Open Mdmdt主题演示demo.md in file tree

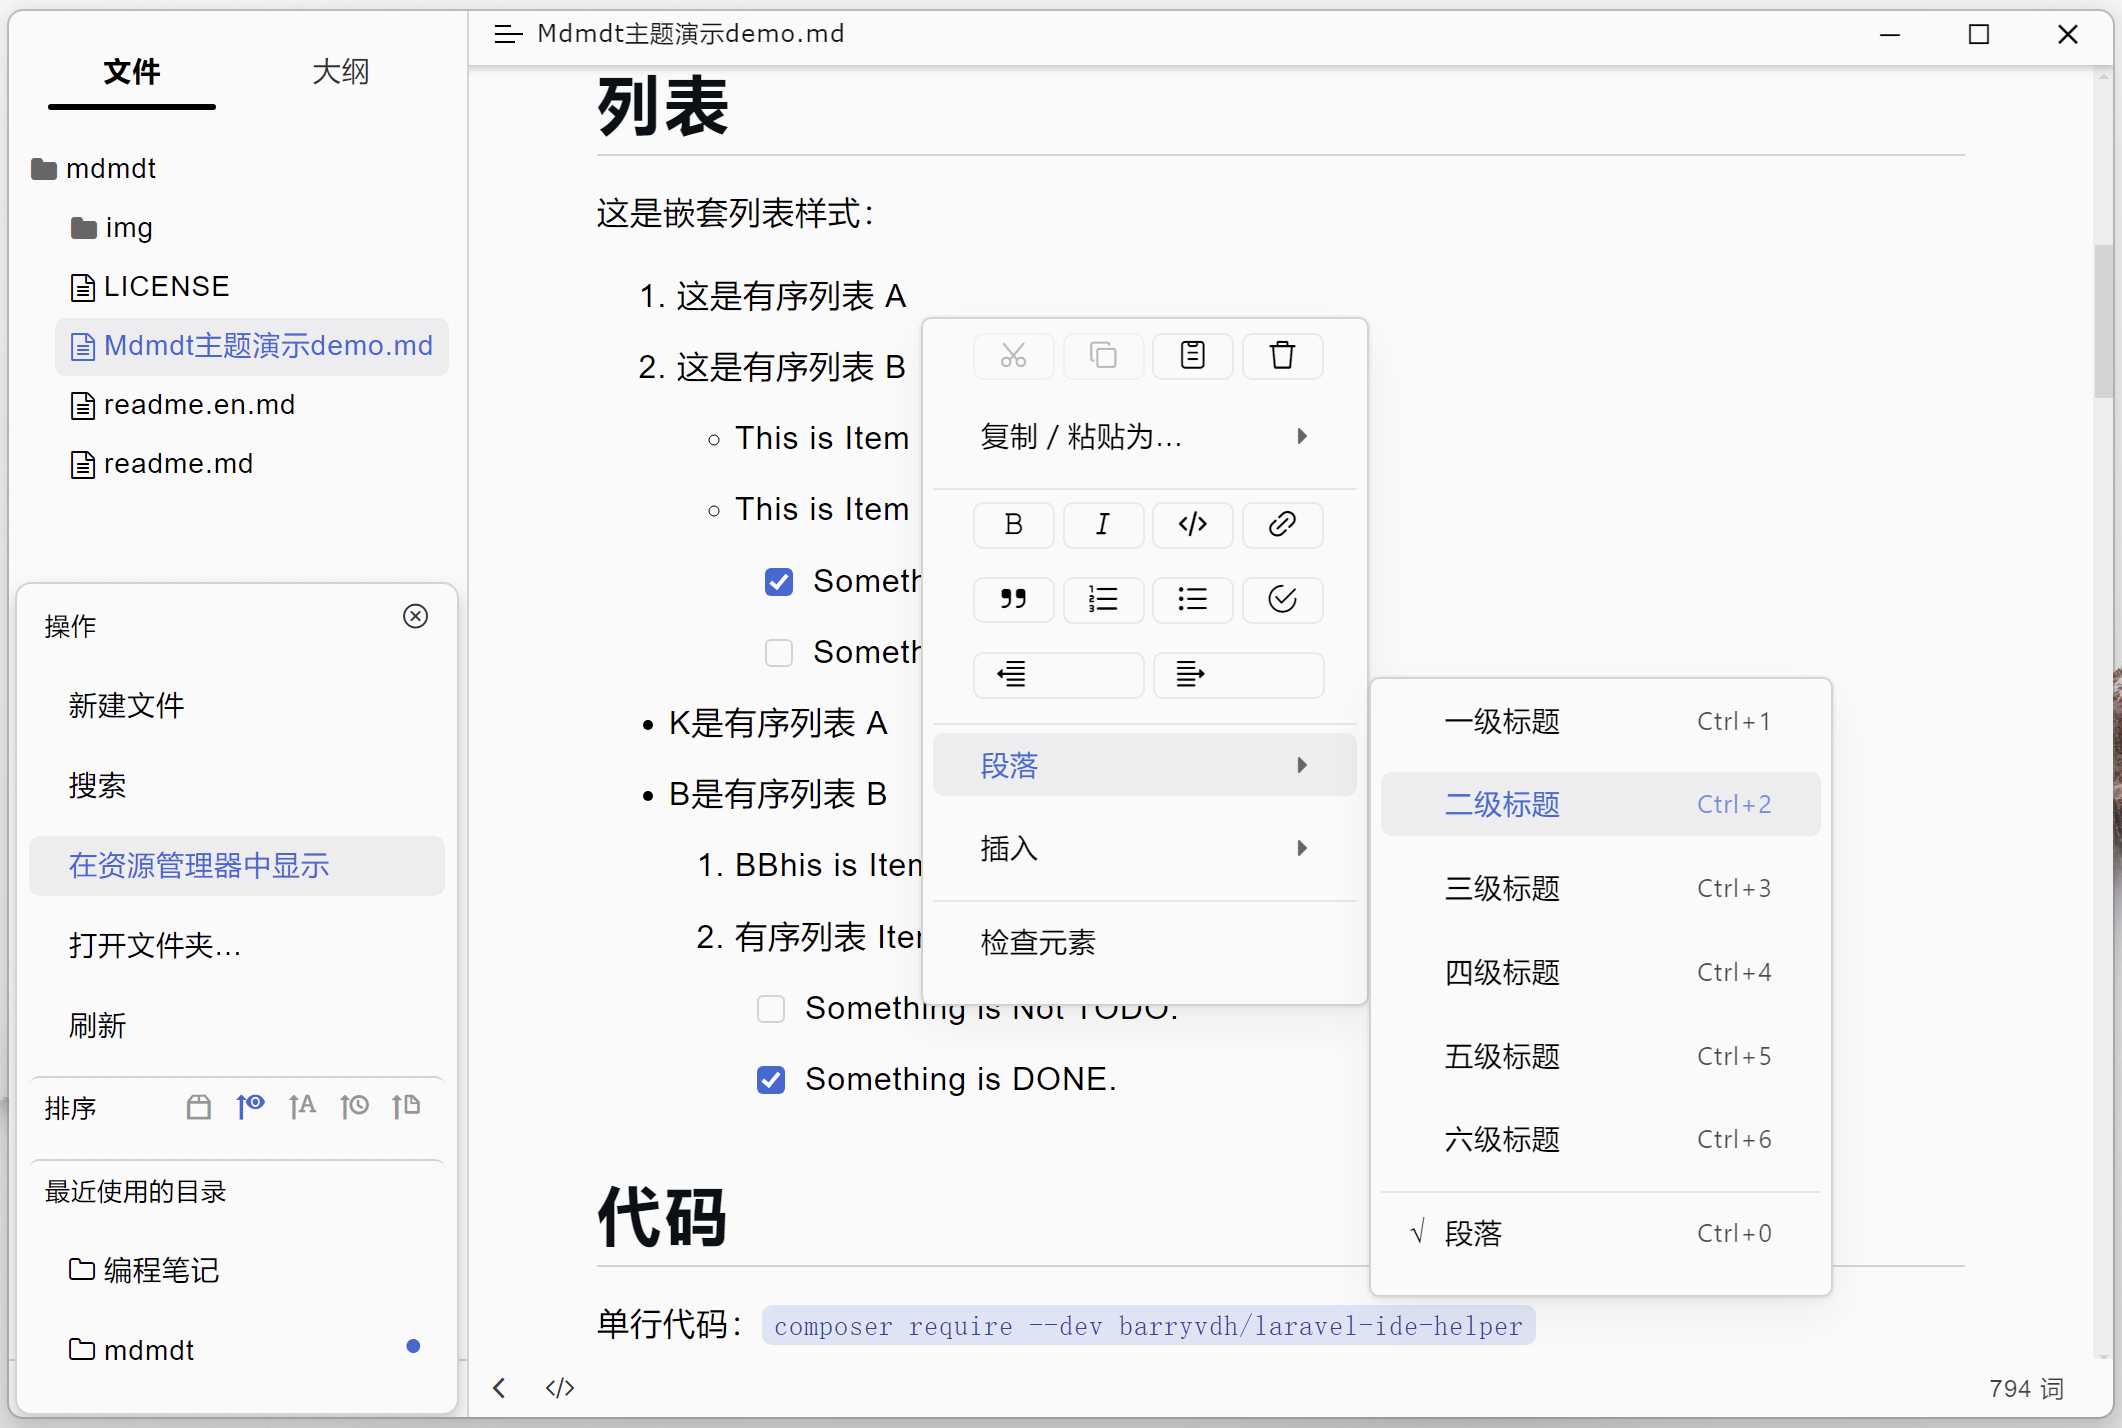click(252, 346)
